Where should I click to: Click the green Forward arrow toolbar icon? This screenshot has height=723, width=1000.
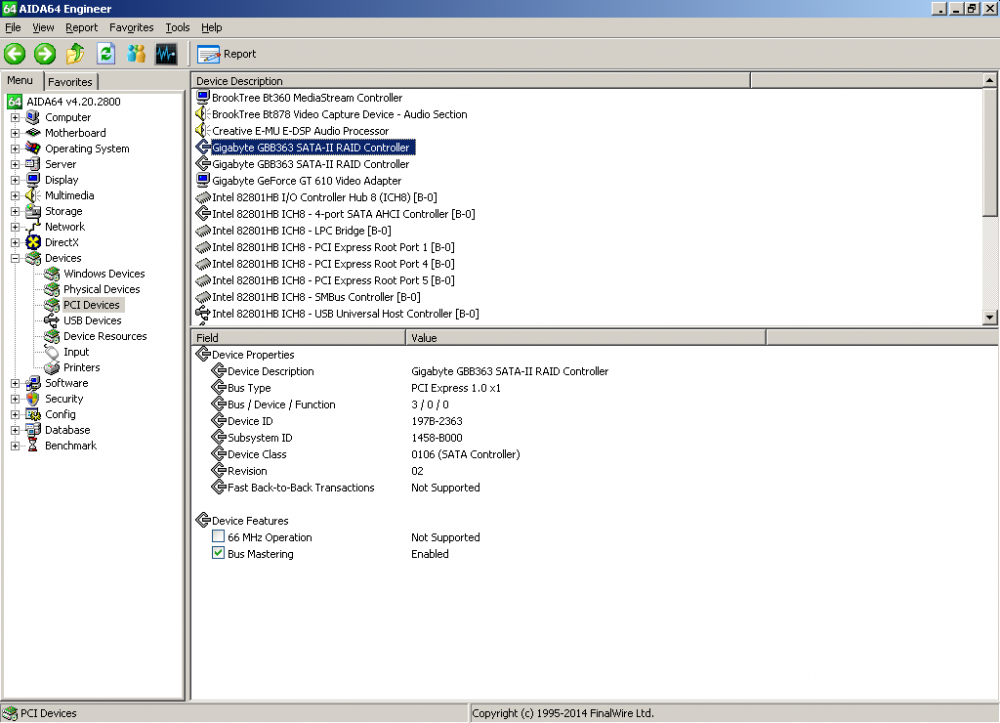click(45, 54)
